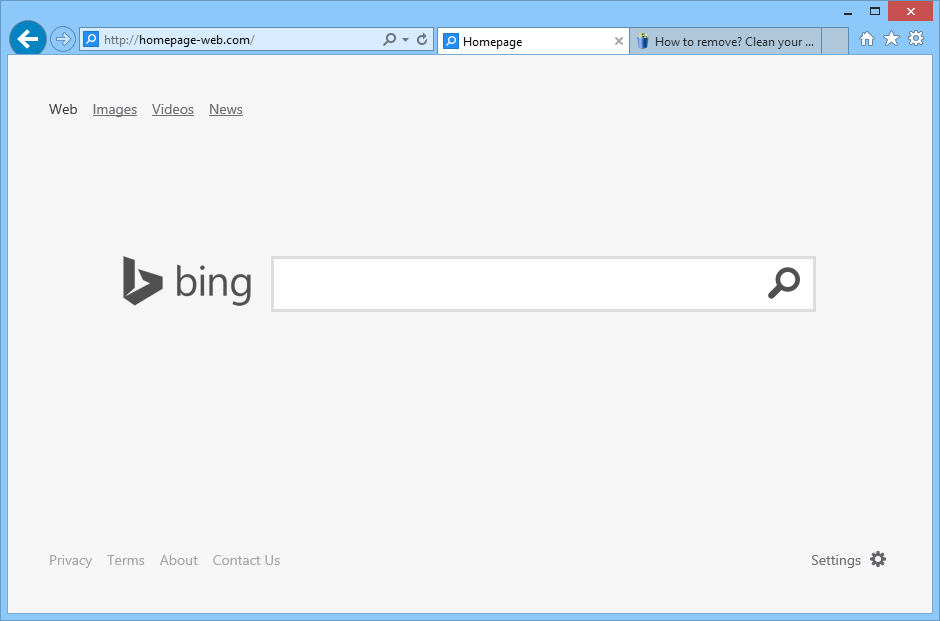This screenshot has width=940, height=621.
Task: Click the address bar search magnifier icon
Action: pyautogui.click(x=390, y=40)
